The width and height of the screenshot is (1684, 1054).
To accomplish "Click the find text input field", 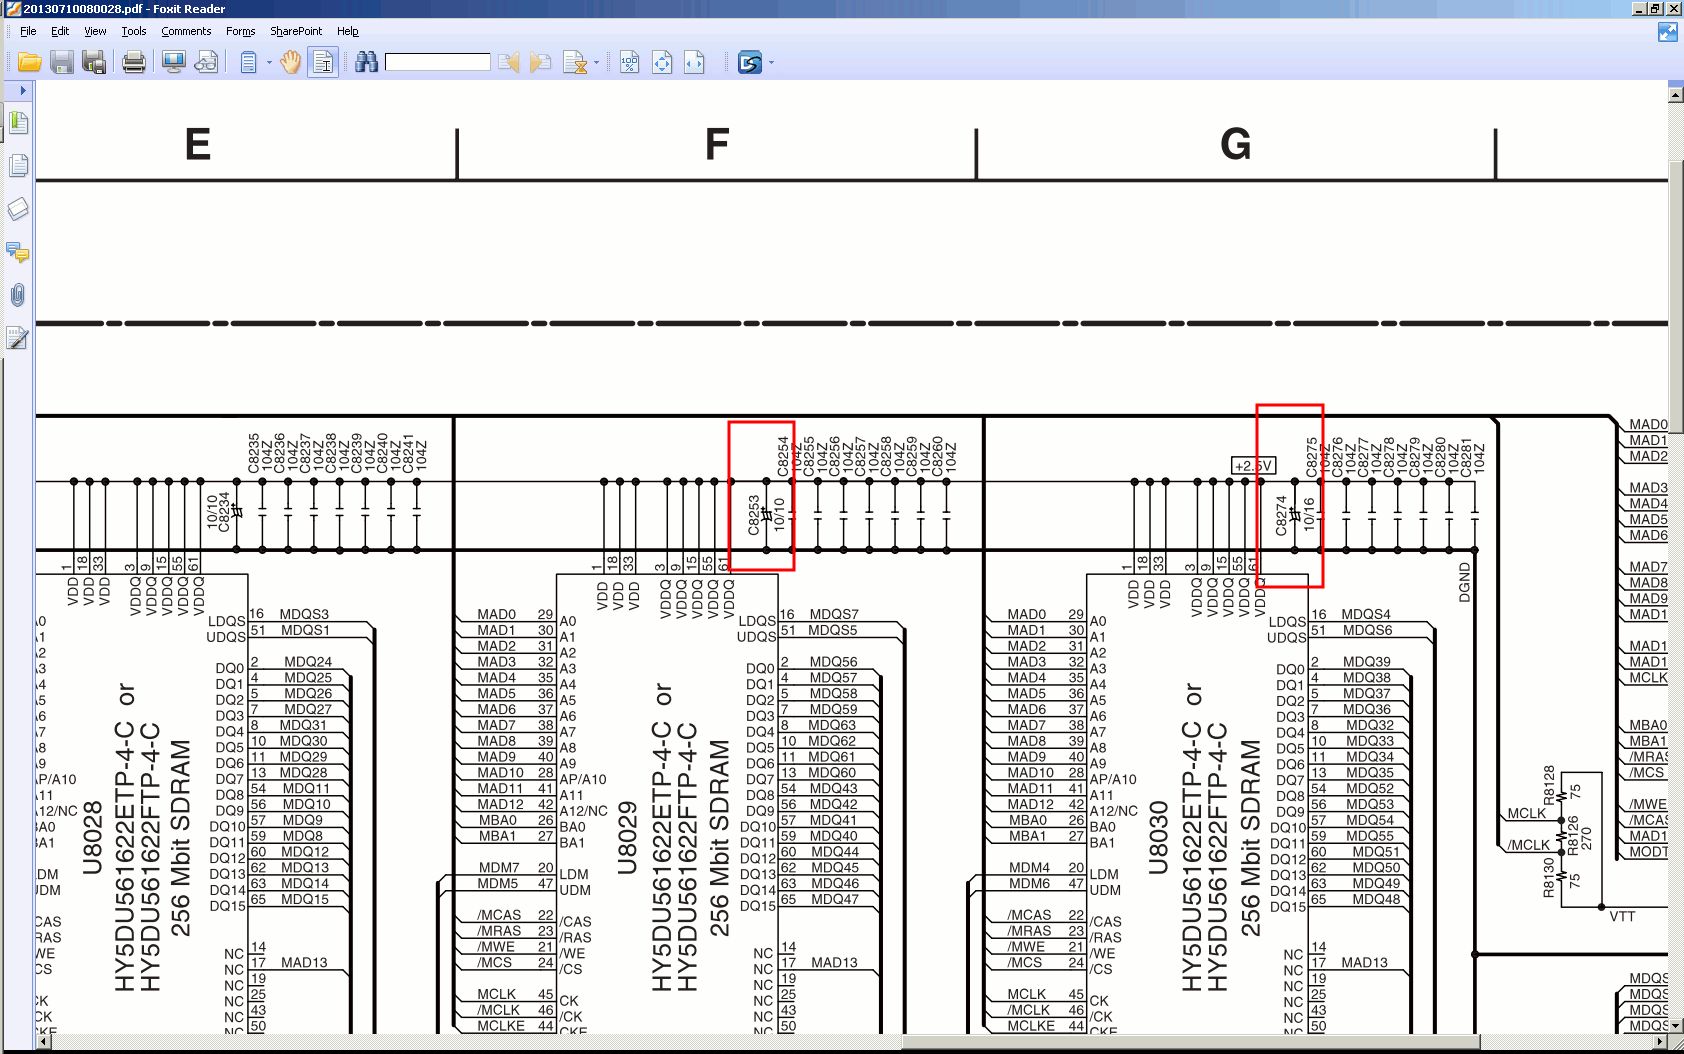I will (437, 63).
